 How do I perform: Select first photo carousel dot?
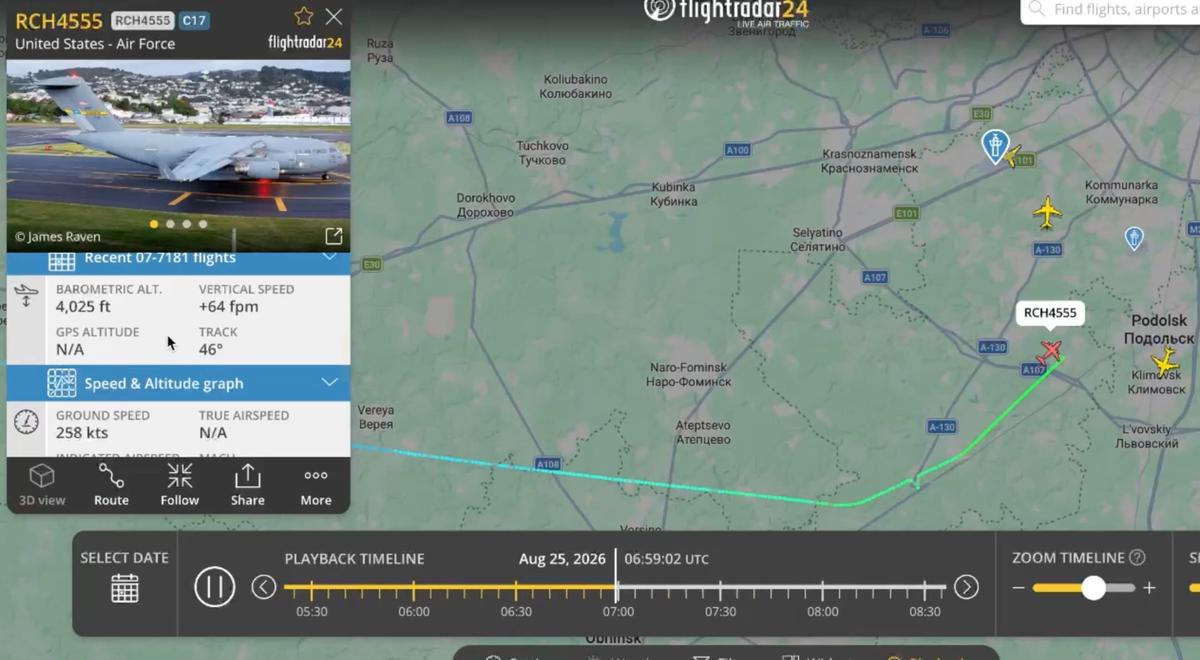[154, 224]
